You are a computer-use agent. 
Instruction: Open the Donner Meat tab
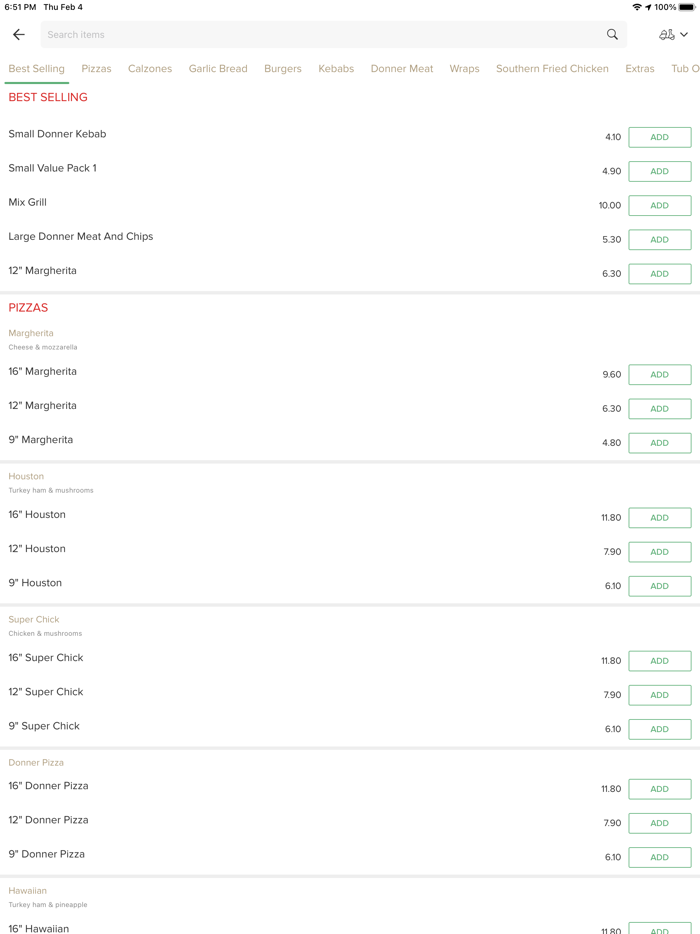402,69
